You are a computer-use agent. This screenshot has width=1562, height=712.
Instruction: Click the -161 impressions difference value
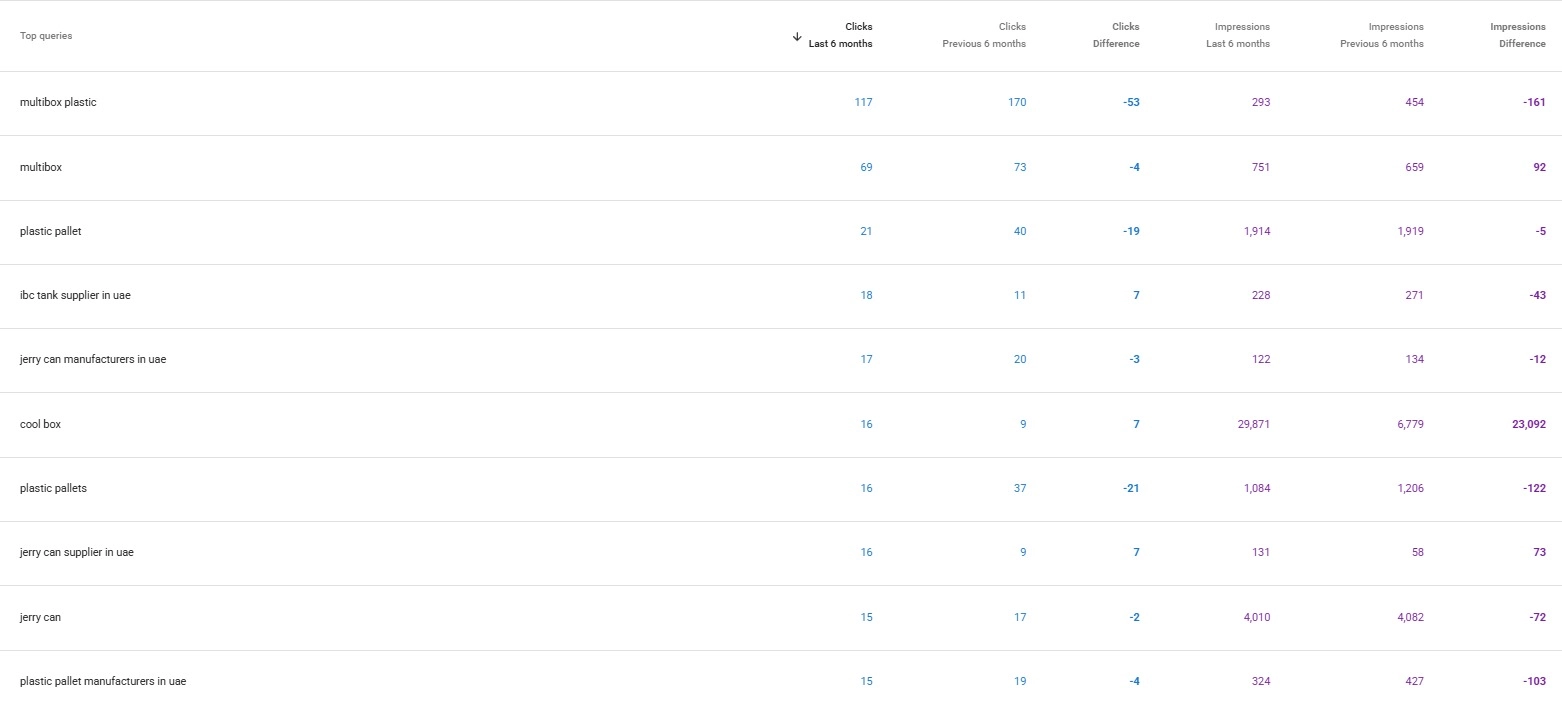(x=1534, y=102)
